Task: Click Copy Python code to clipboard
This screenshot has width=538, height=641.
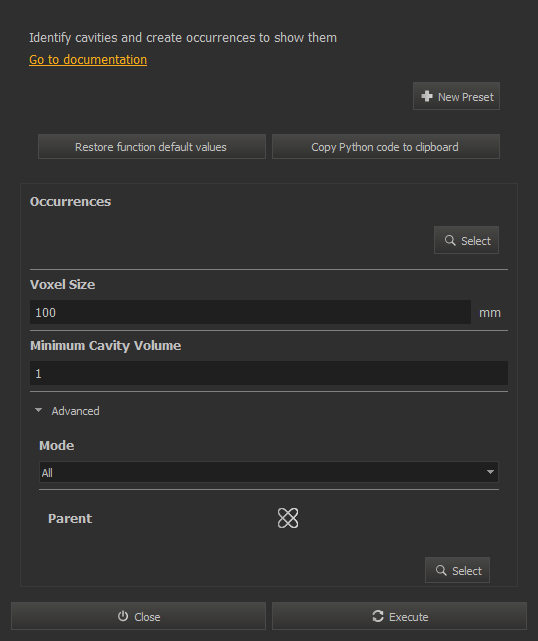Action: pos(386,147)
